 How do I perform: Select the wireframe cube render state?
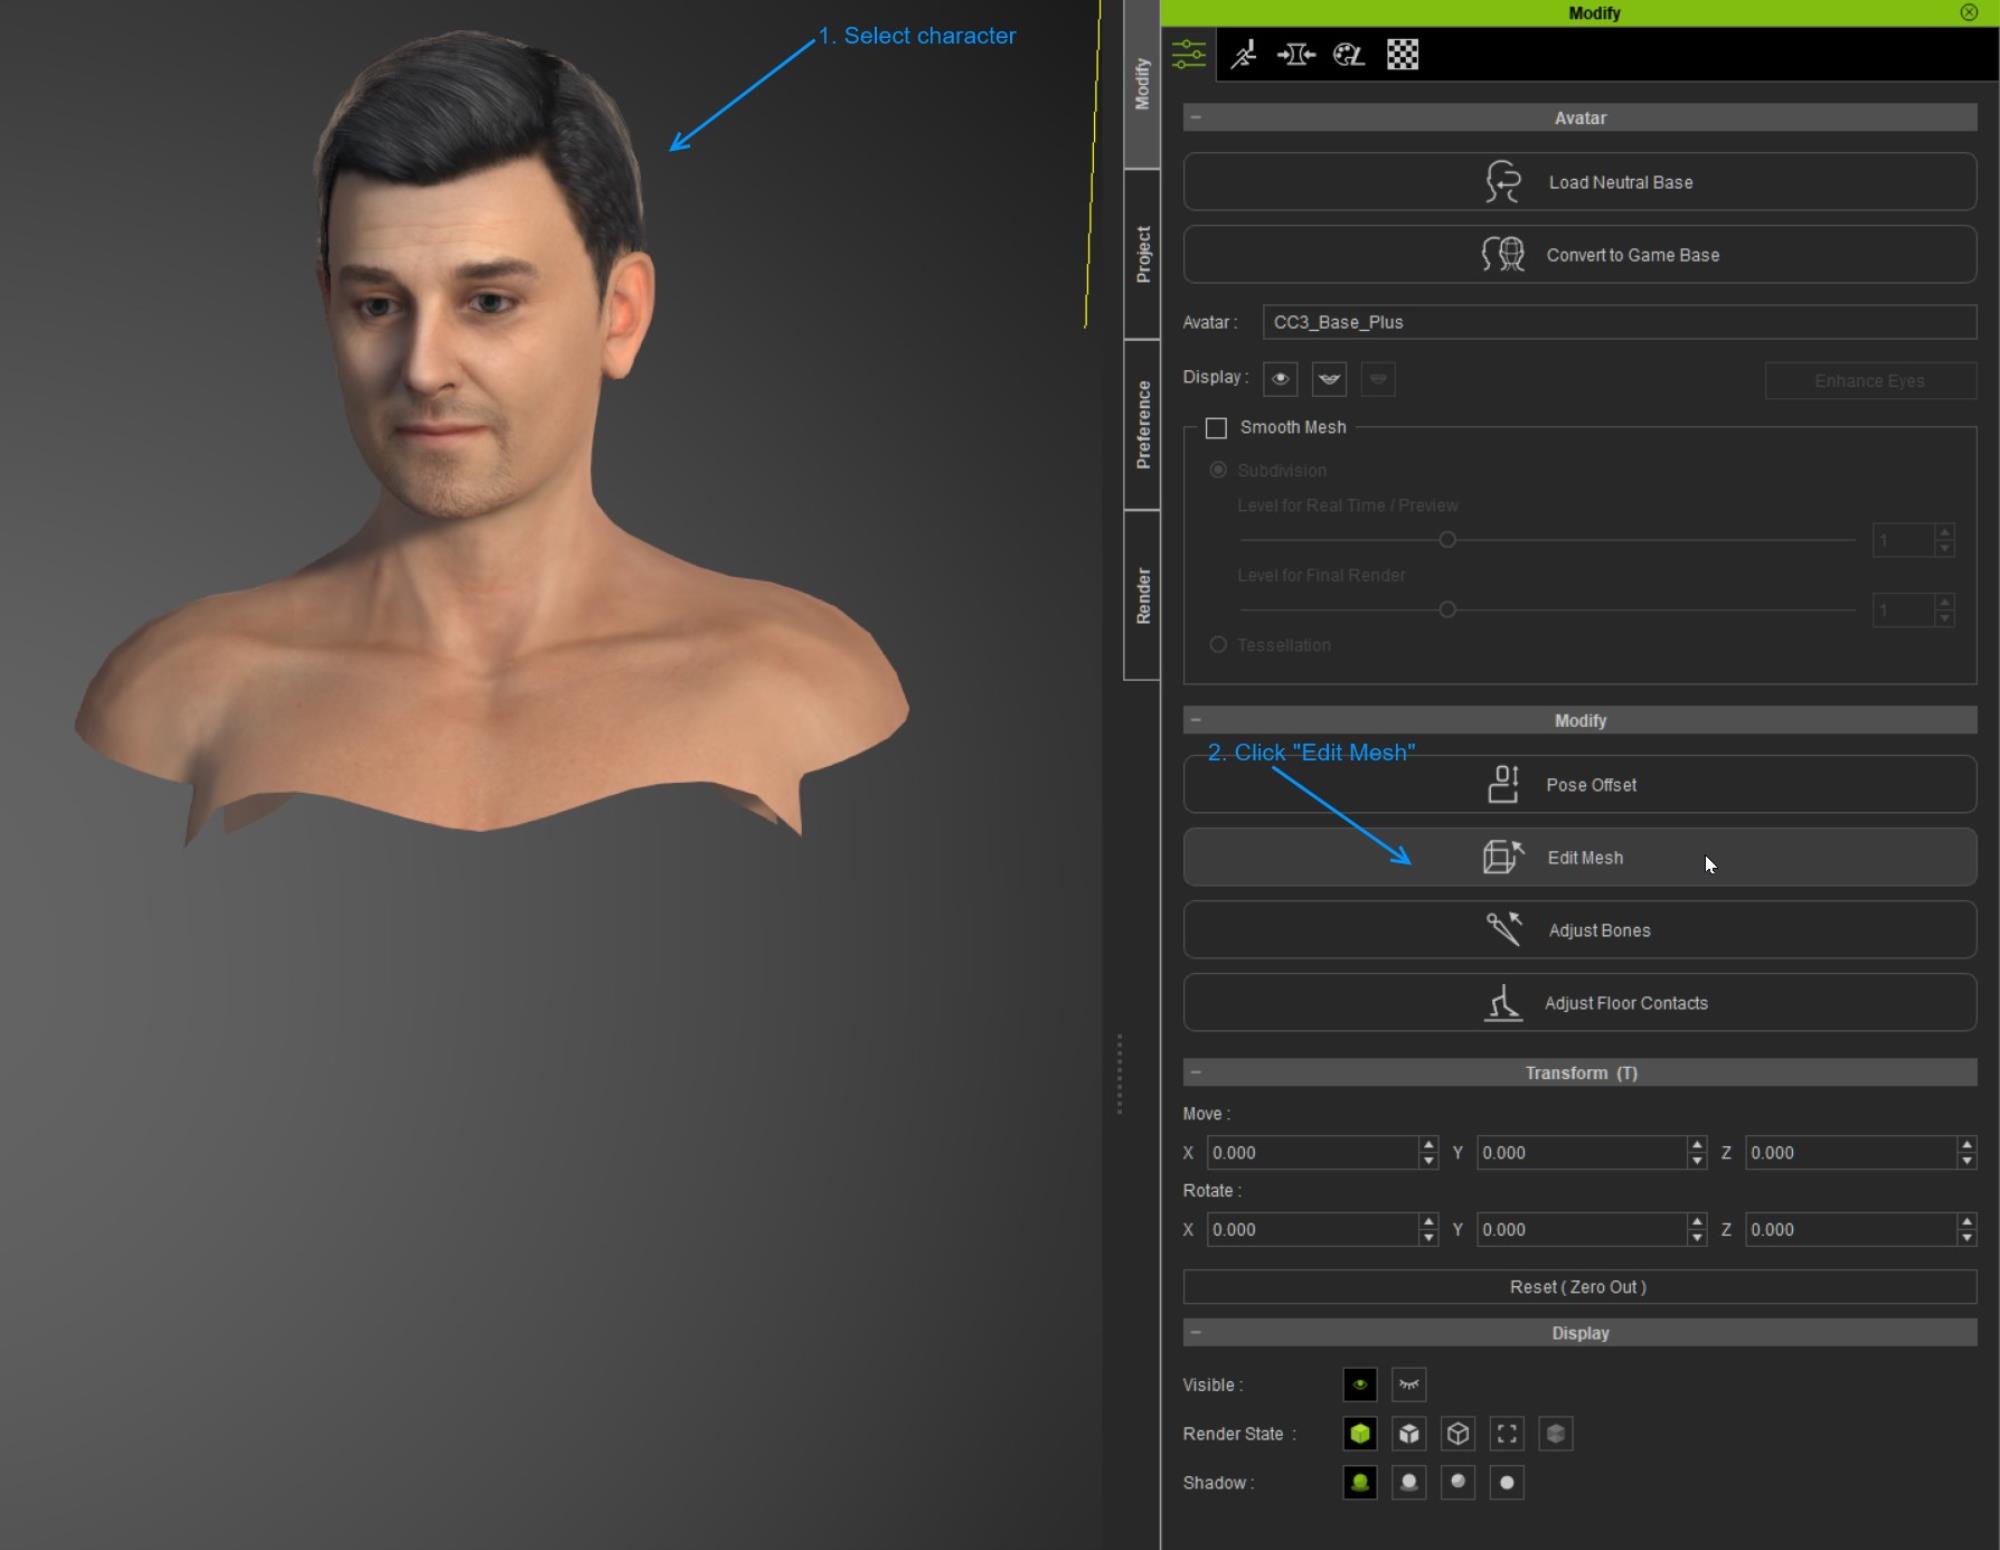click(x=1458, y=1434)
